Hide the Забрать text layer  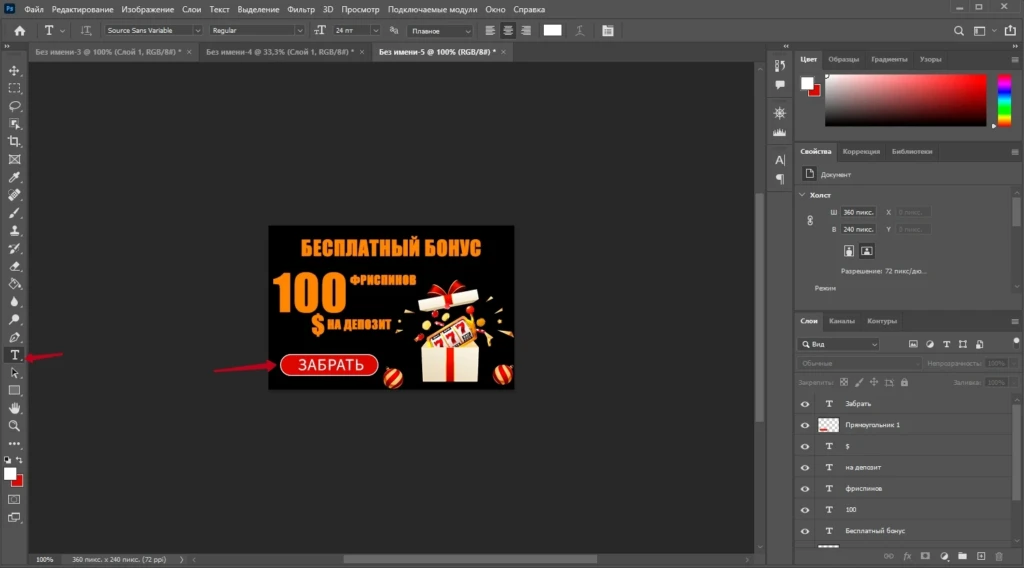[805, 404]
